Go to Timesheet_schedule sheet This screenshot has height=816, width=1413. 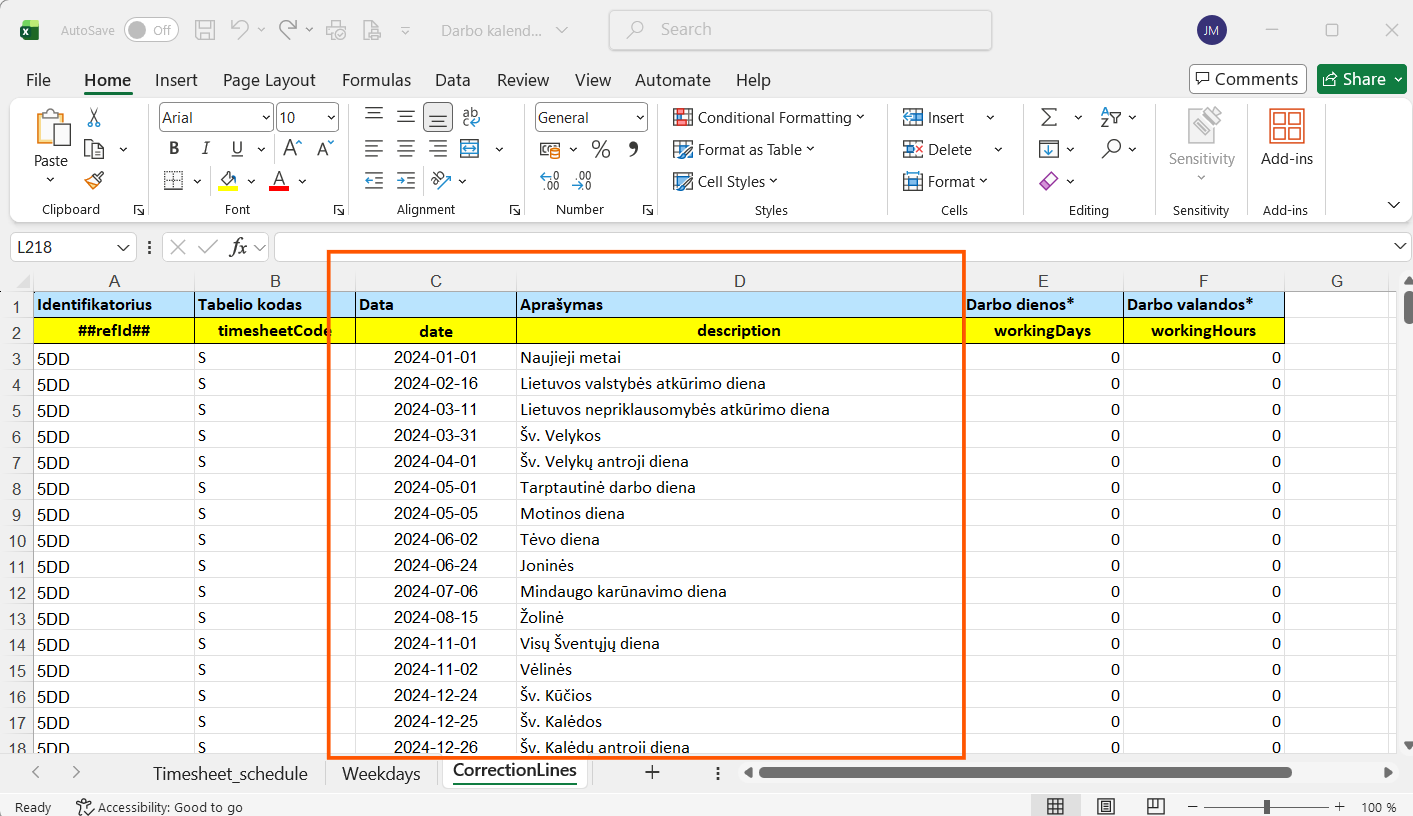(230, 773)
